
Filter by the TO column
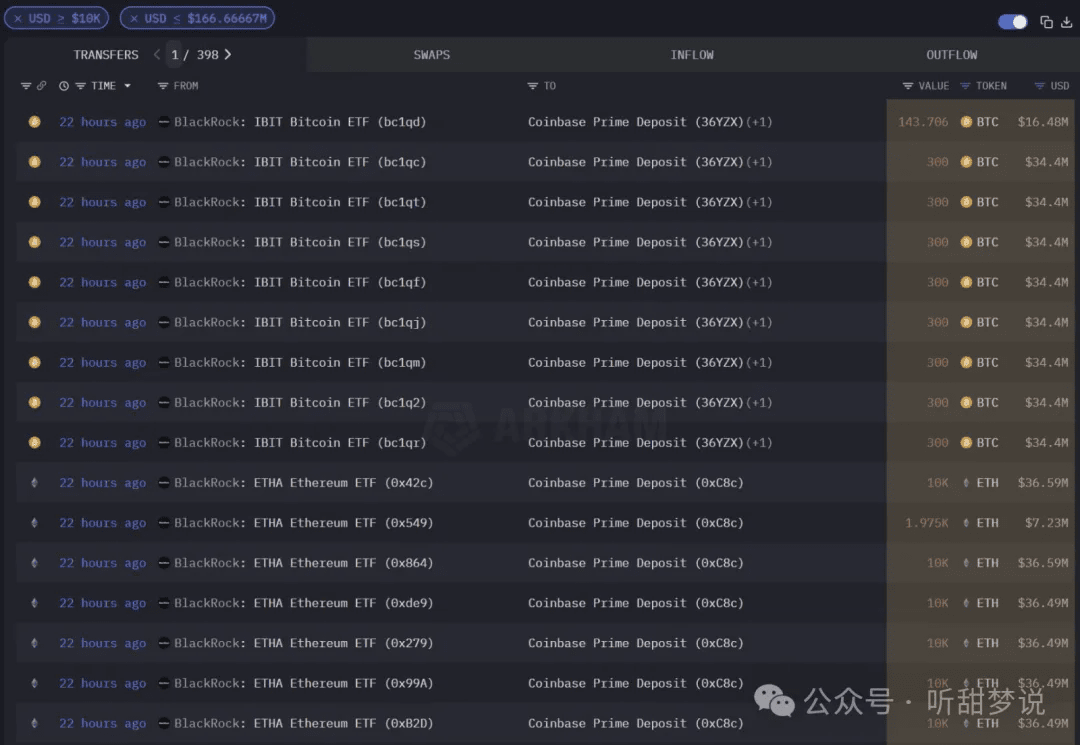532,86
